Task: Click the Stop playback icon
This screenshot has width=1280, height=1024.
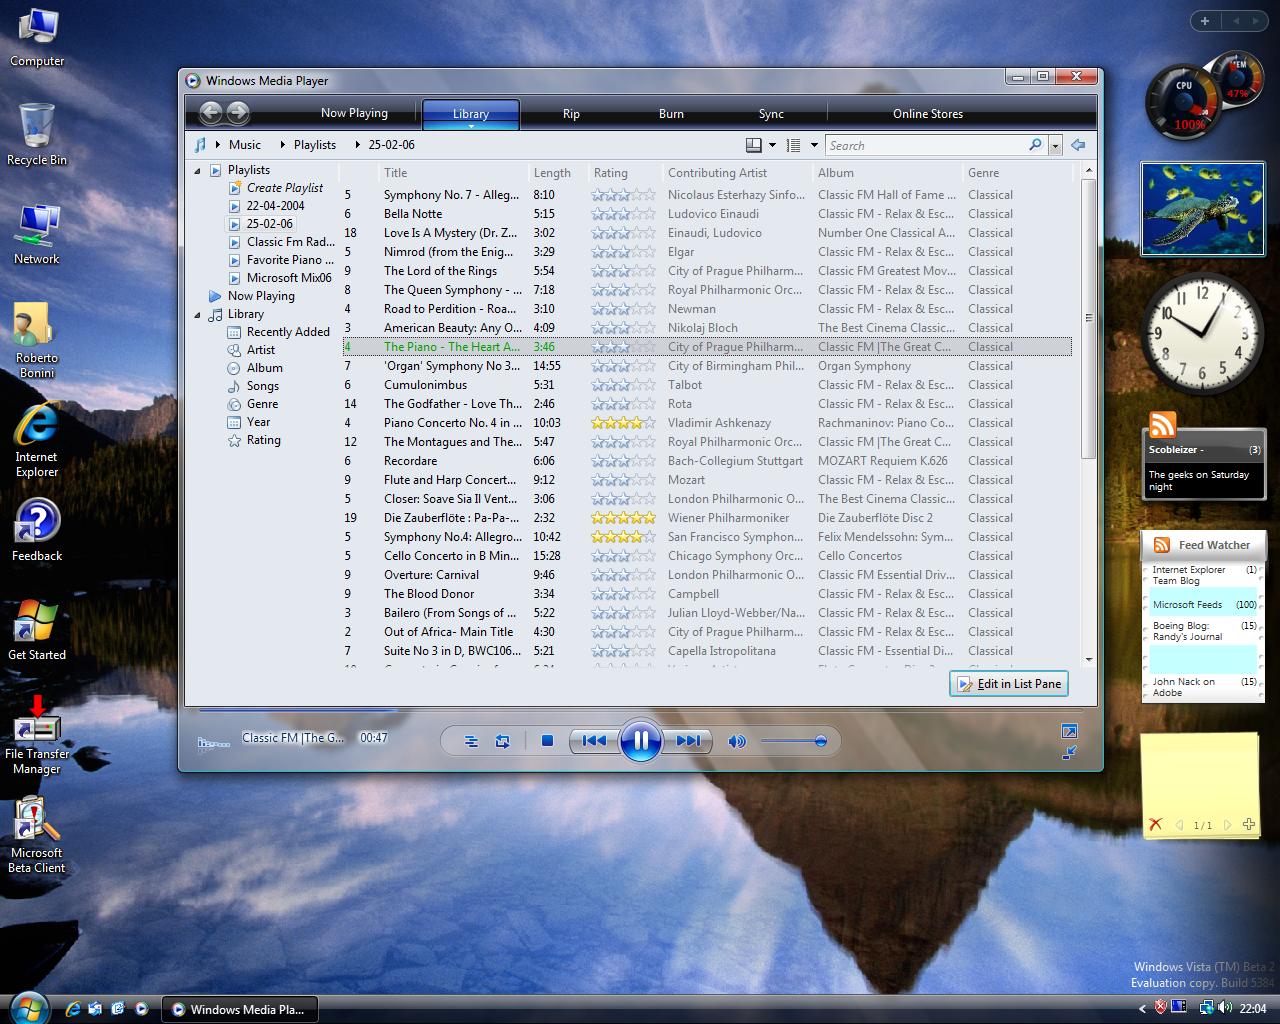Action: tap(547, 741)
